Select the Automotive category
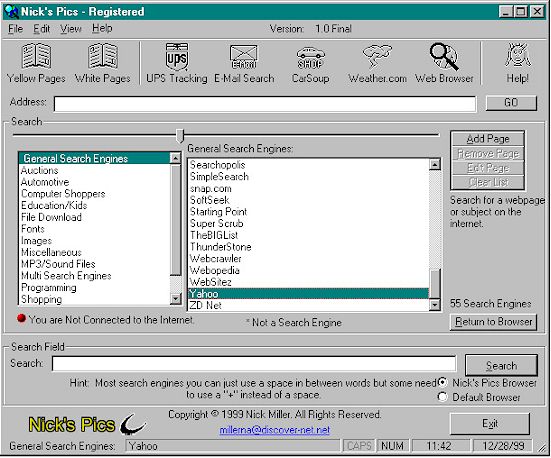Viewport: 551px width, 458px height. point(94,182)
